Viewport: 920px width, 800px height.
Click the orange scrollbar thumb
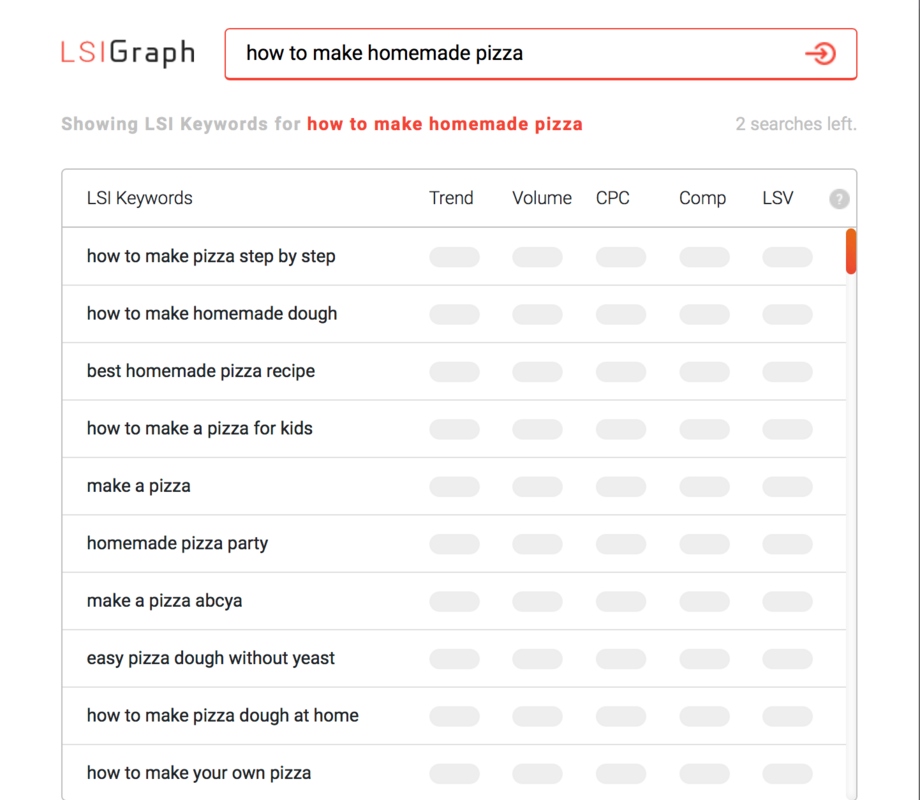pyautogui.click(x=851, y=252)
